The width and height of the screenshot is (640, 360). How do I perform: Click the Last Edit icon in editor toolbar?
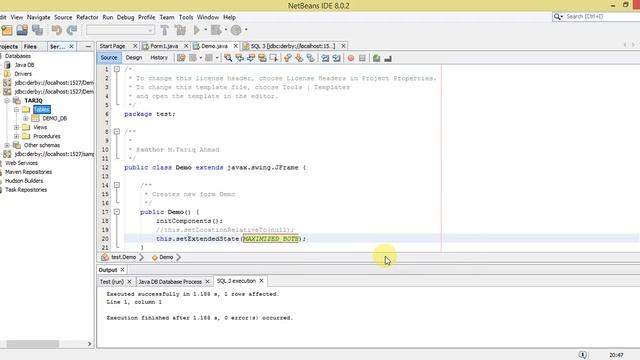coord(181,58)
